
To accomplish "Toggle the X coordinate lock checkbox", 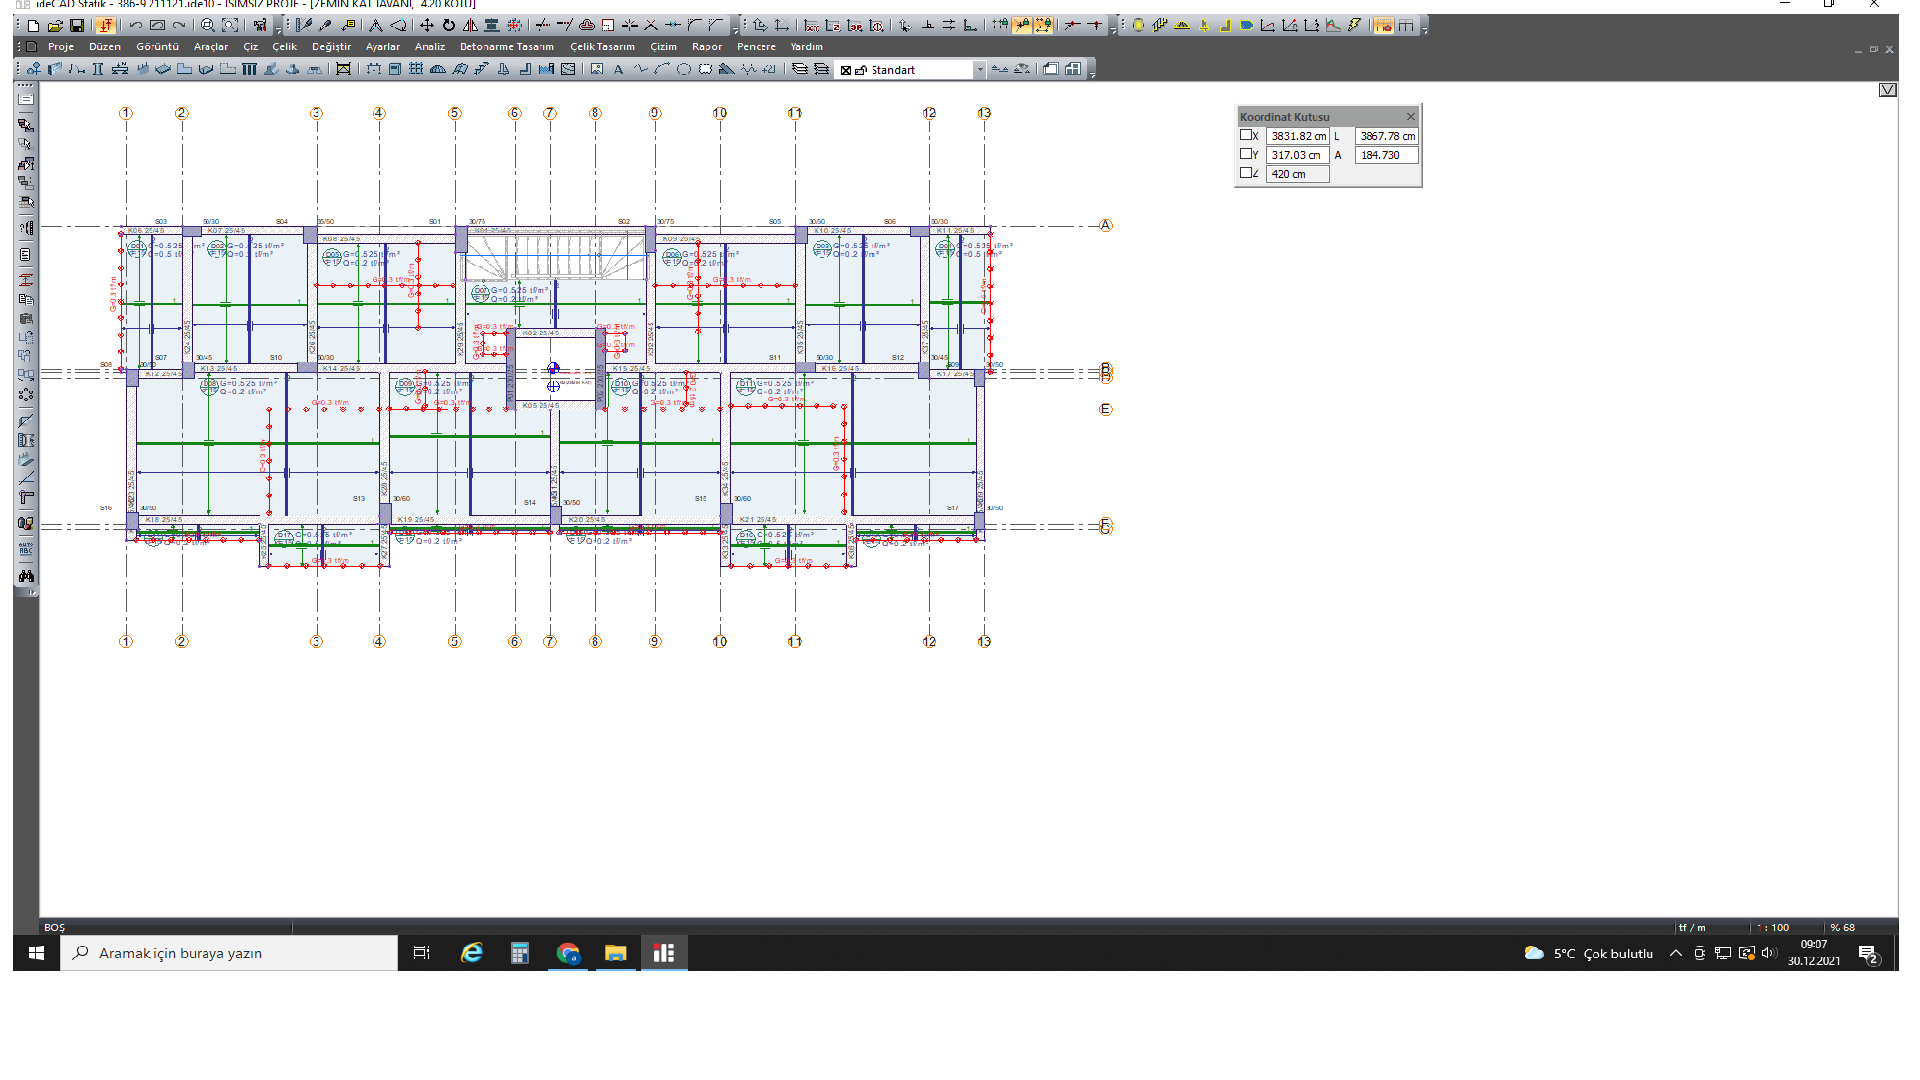I will click(x=1246, y=135).
